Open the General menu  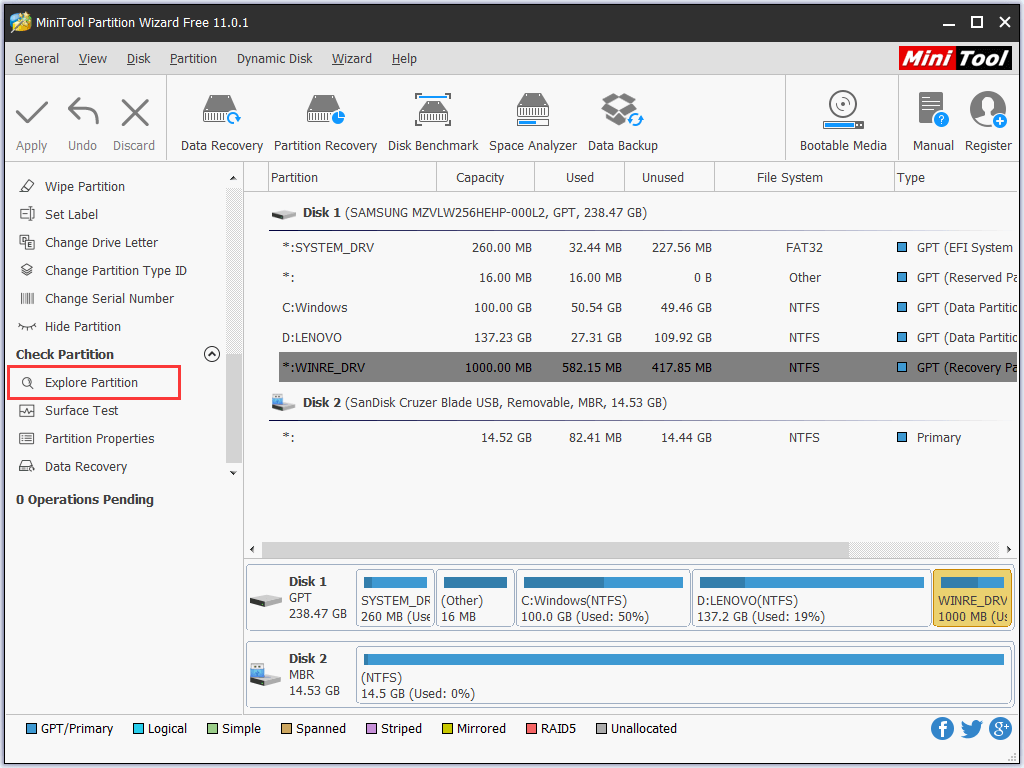[x=37, y=59]
